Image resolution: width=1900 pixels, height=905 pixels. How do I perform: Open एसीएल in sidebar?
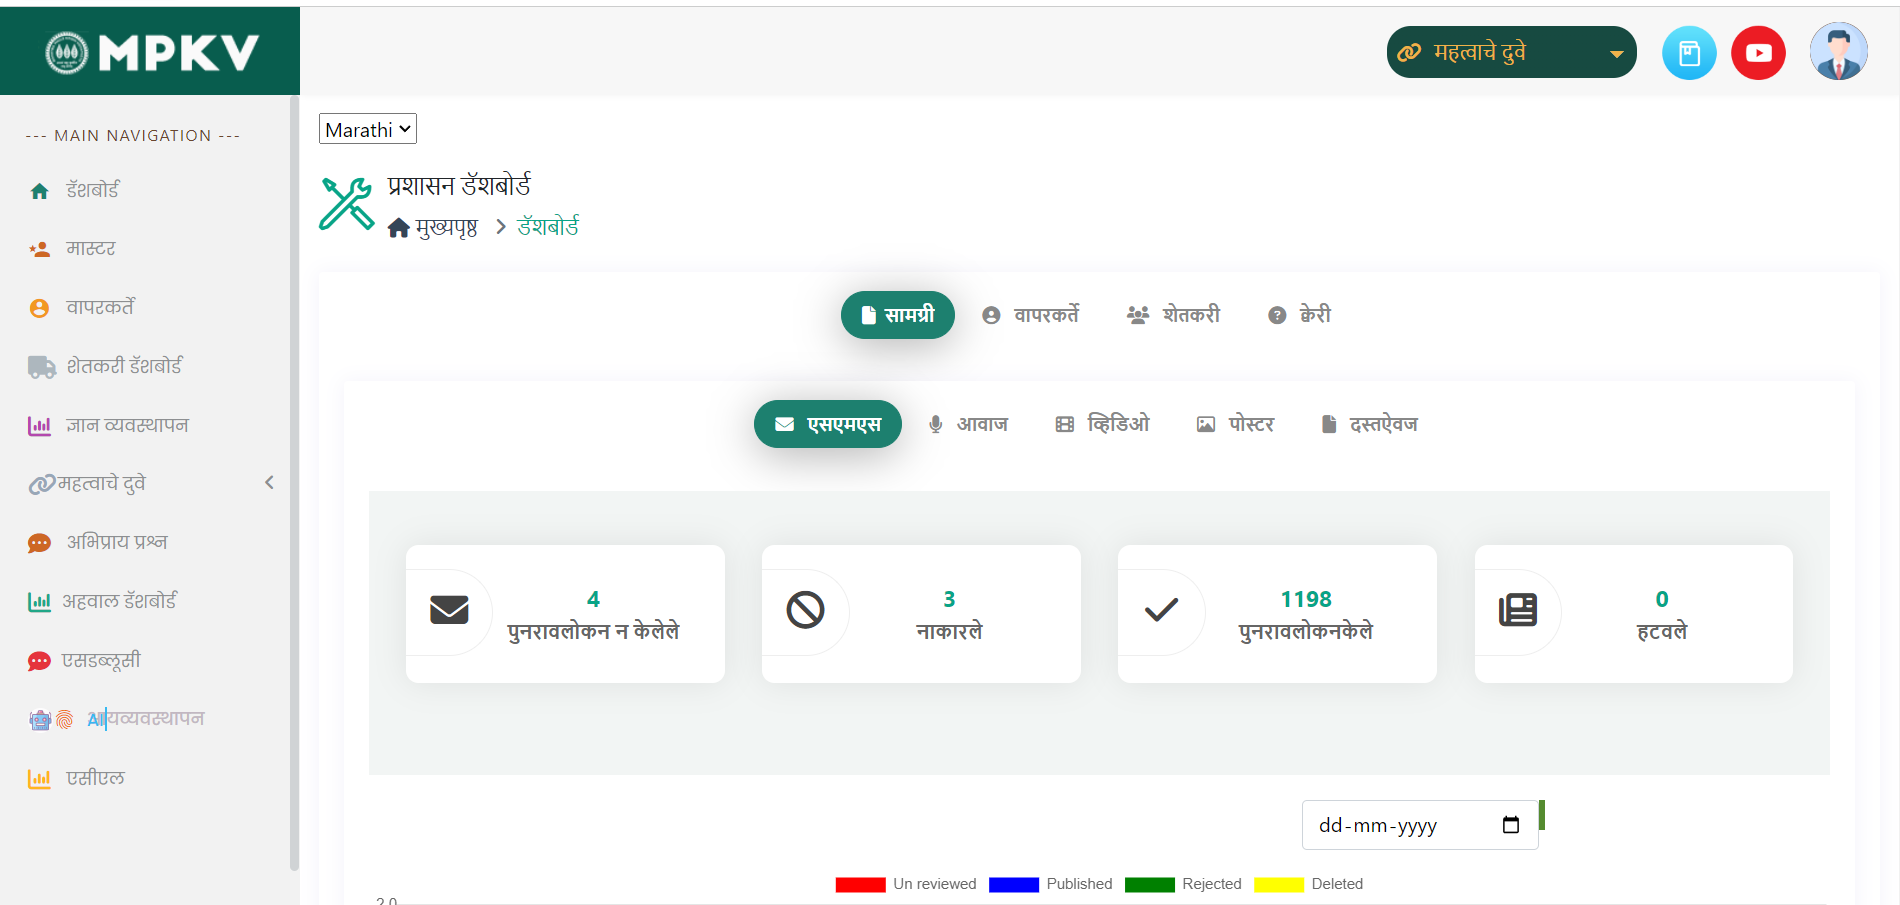pos(95,779)
